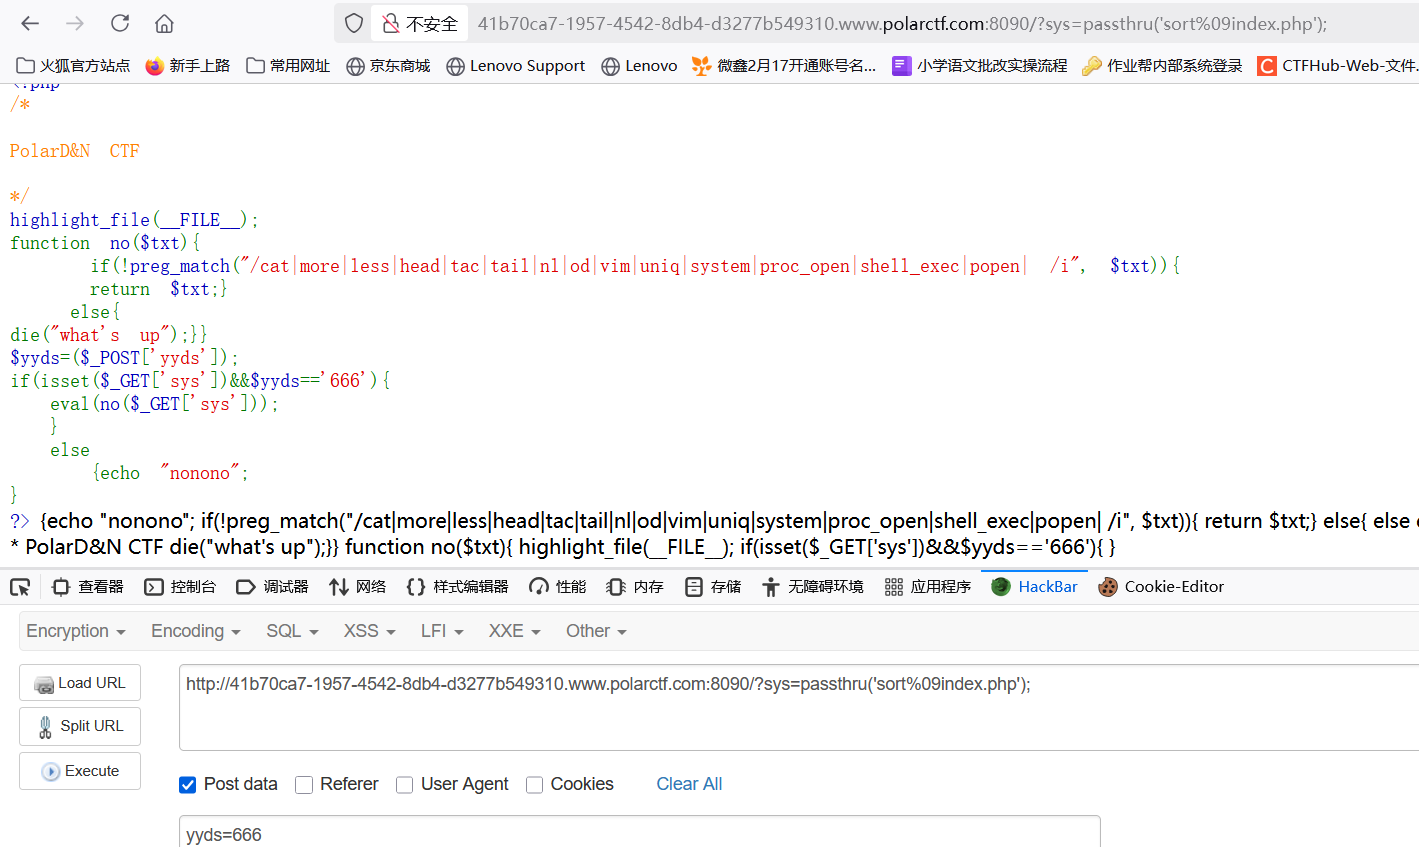The image size is (1419, 847).
Task: Click the shield tracking protection icon
Action: tap(354, 23)
